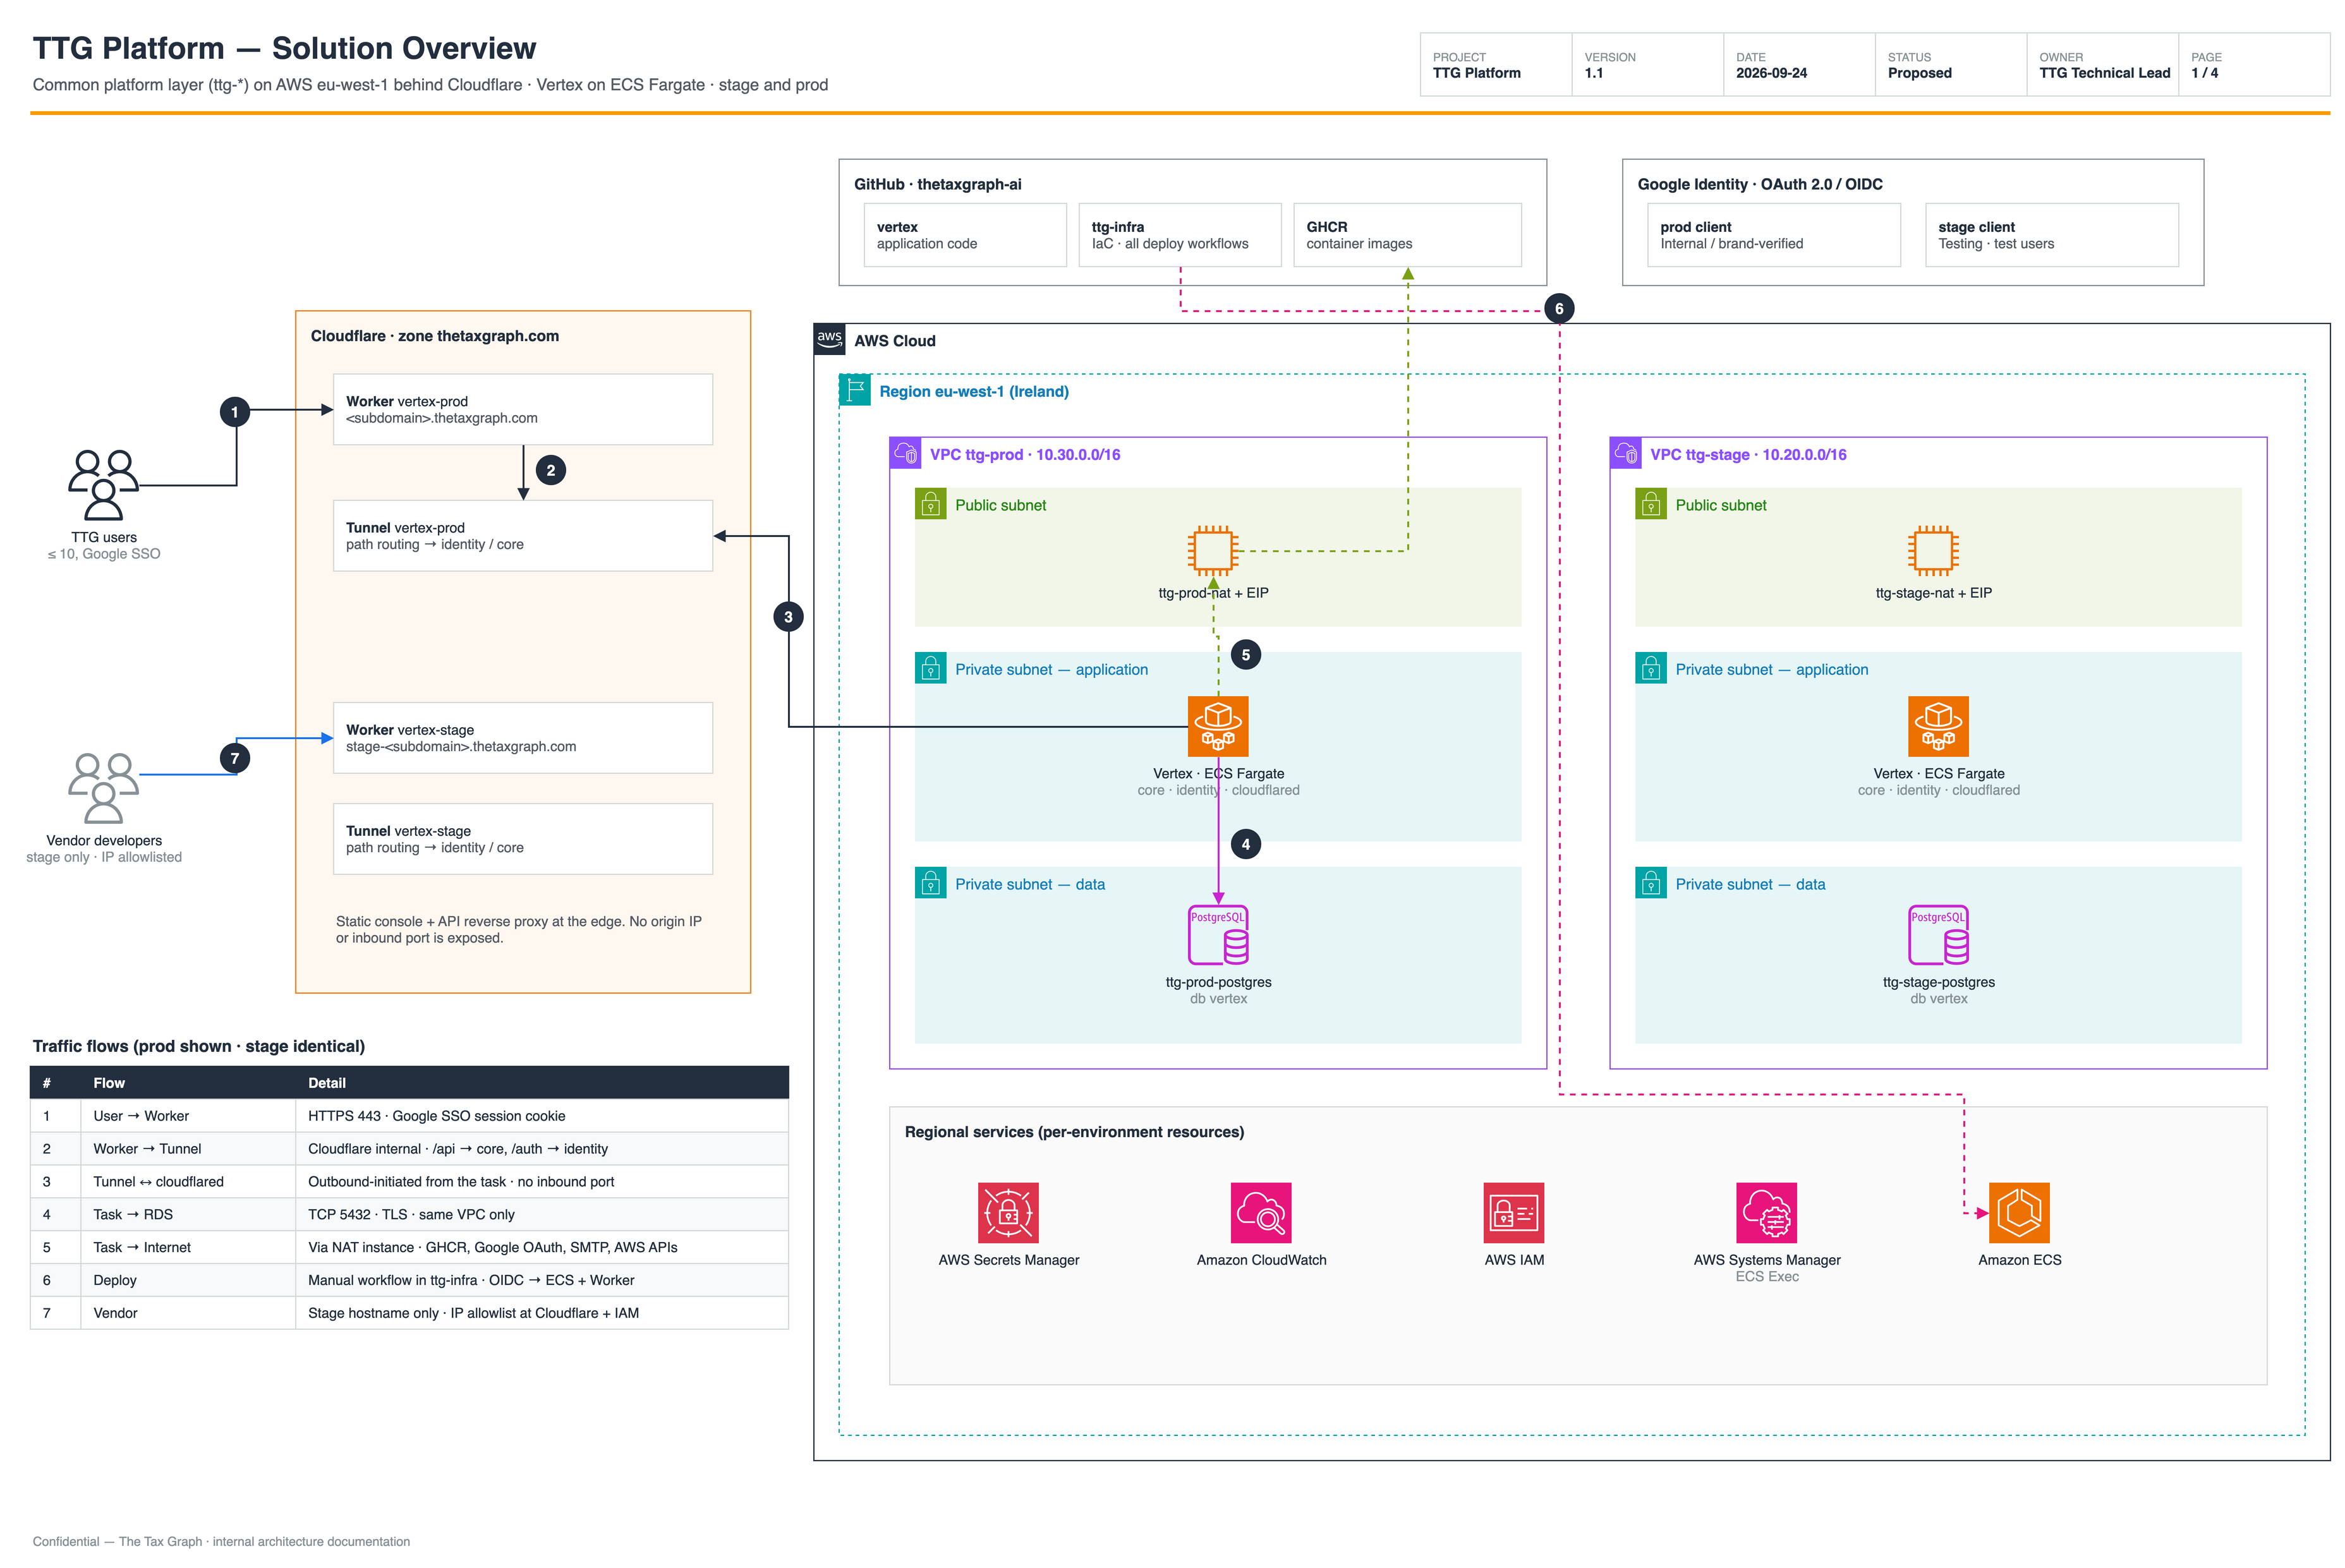Click the prod Private subnet data lock icon

coord(930,883)
